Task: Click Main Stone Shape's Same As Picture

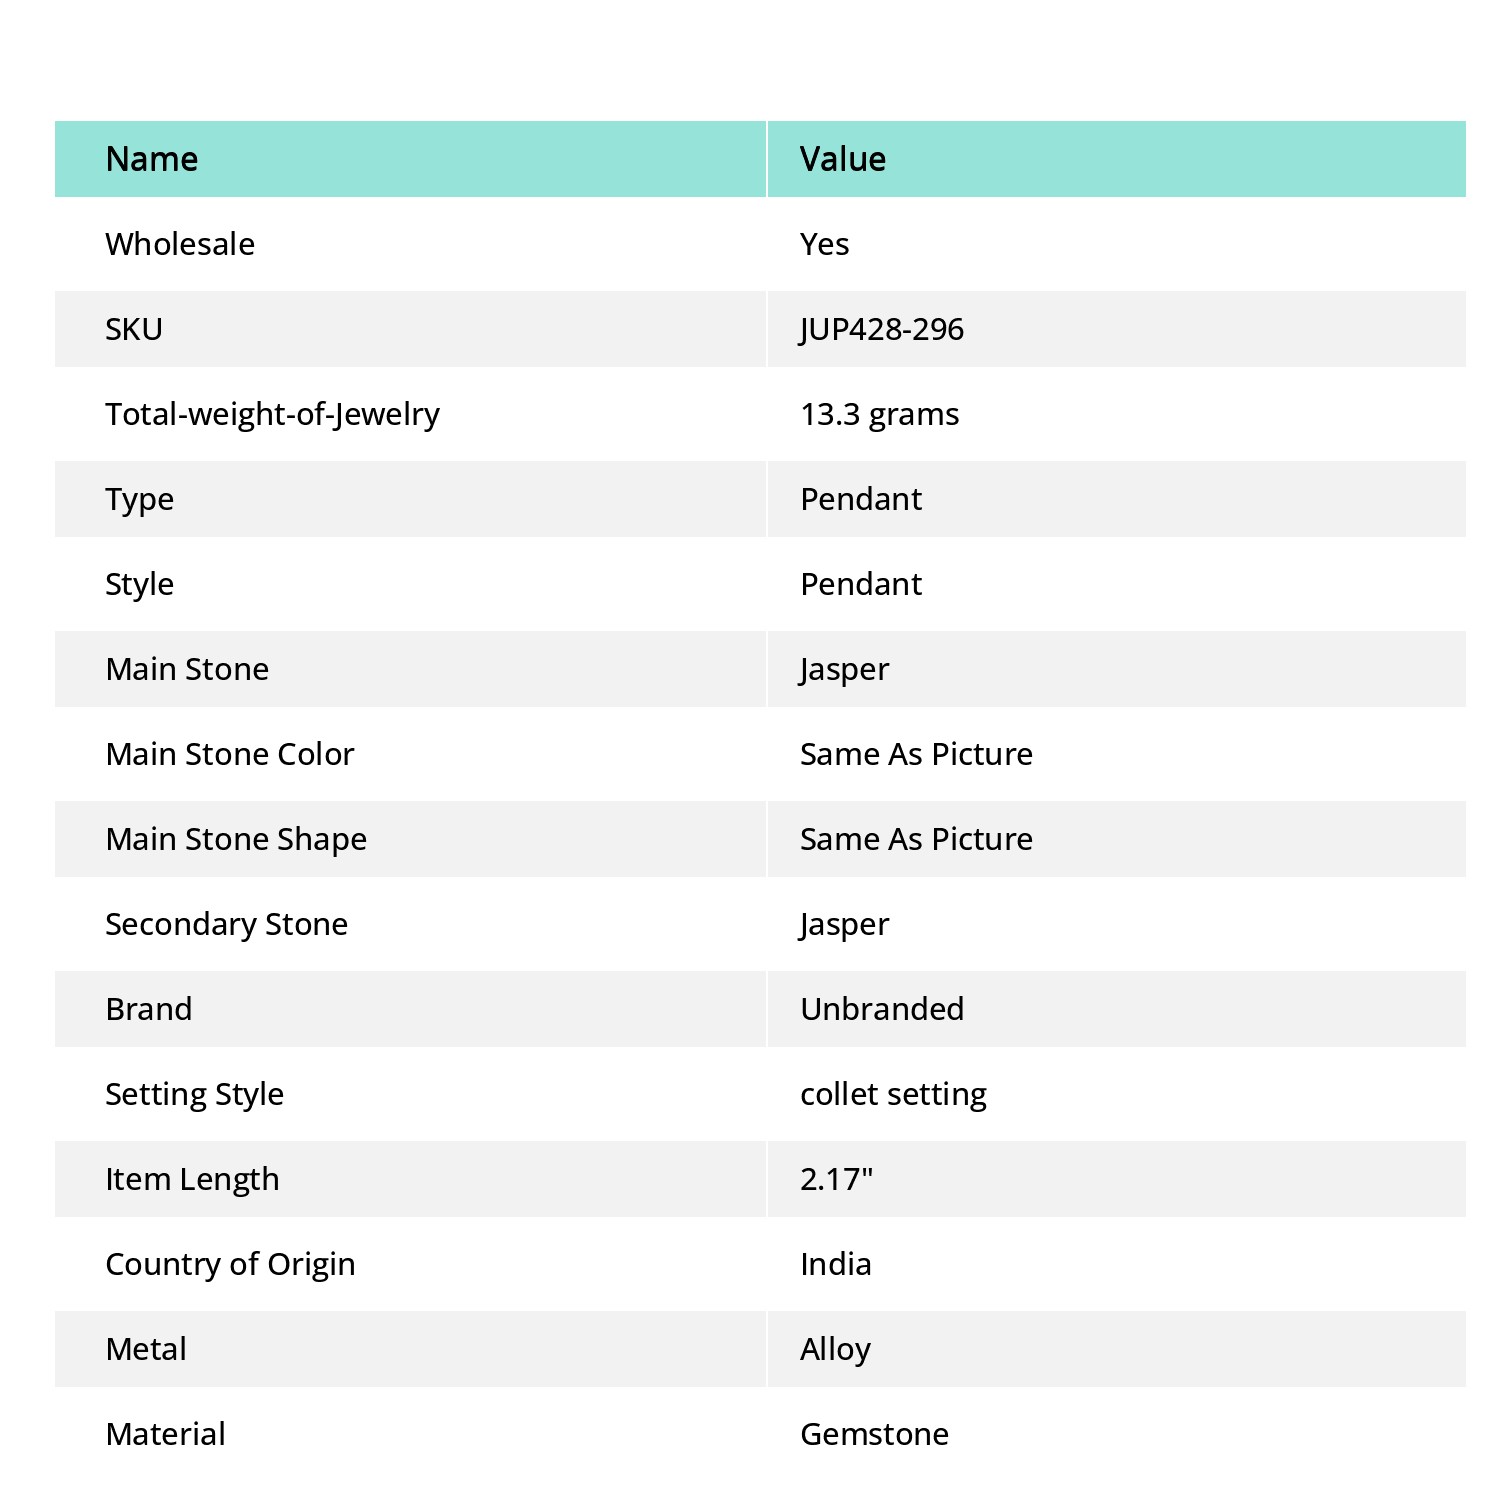Action: click(x=916, y=839)
